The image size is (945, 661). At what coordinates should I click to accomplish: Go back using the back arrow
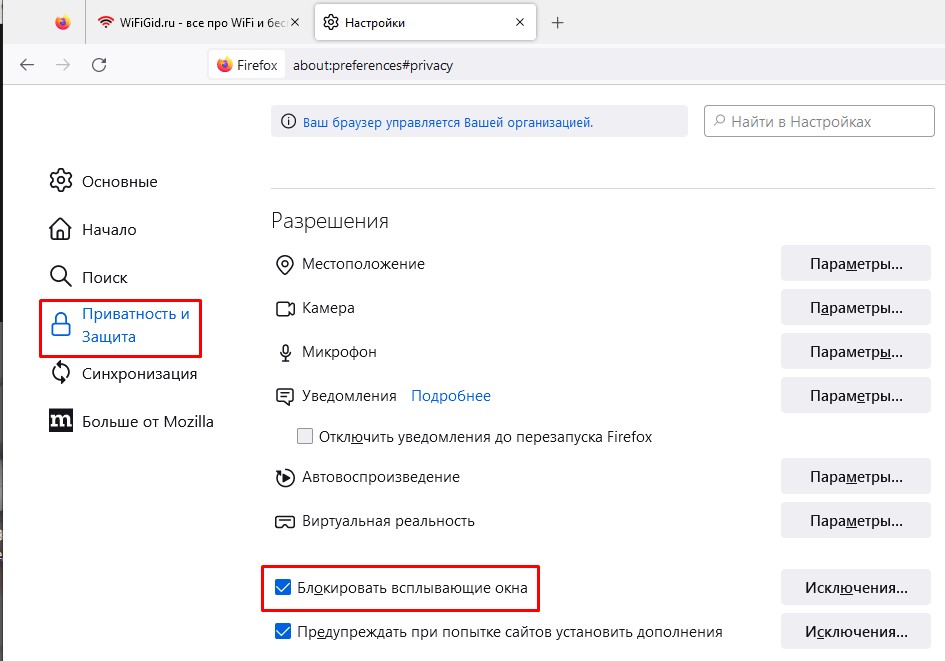[x=27, y=65]
